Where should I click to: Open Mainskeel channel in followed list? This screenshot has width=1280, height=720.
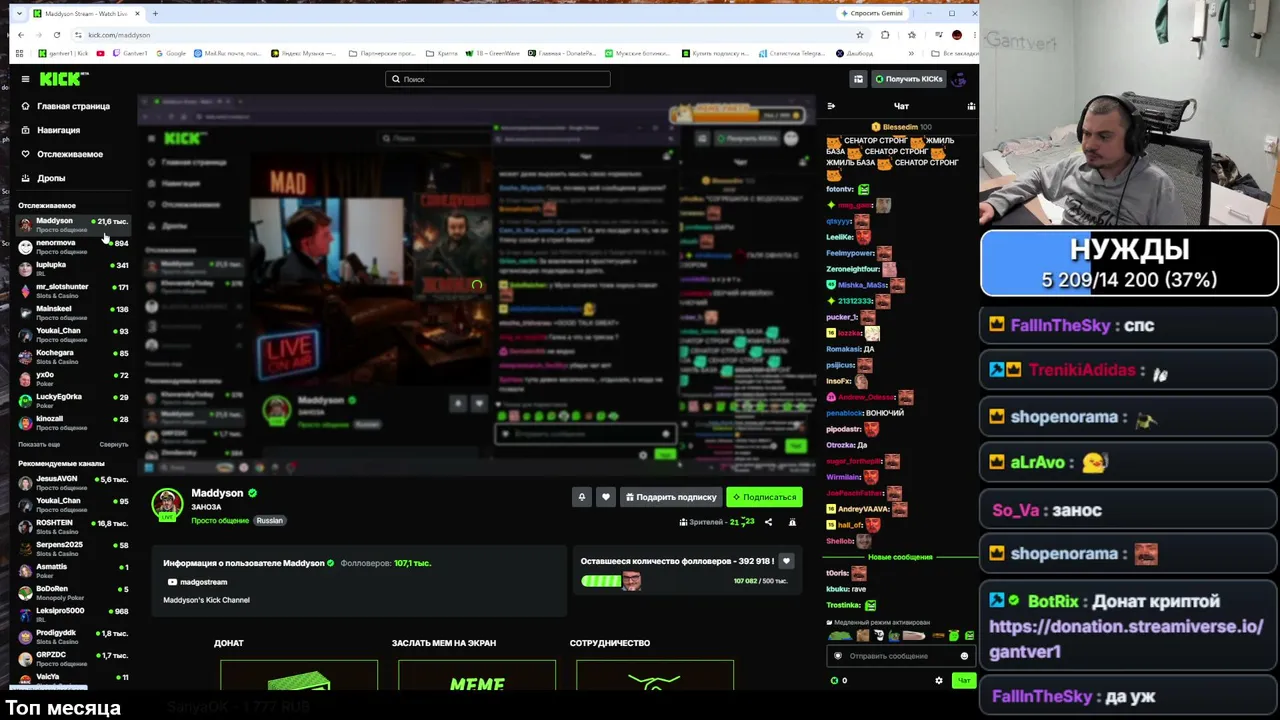coord(73,313)
